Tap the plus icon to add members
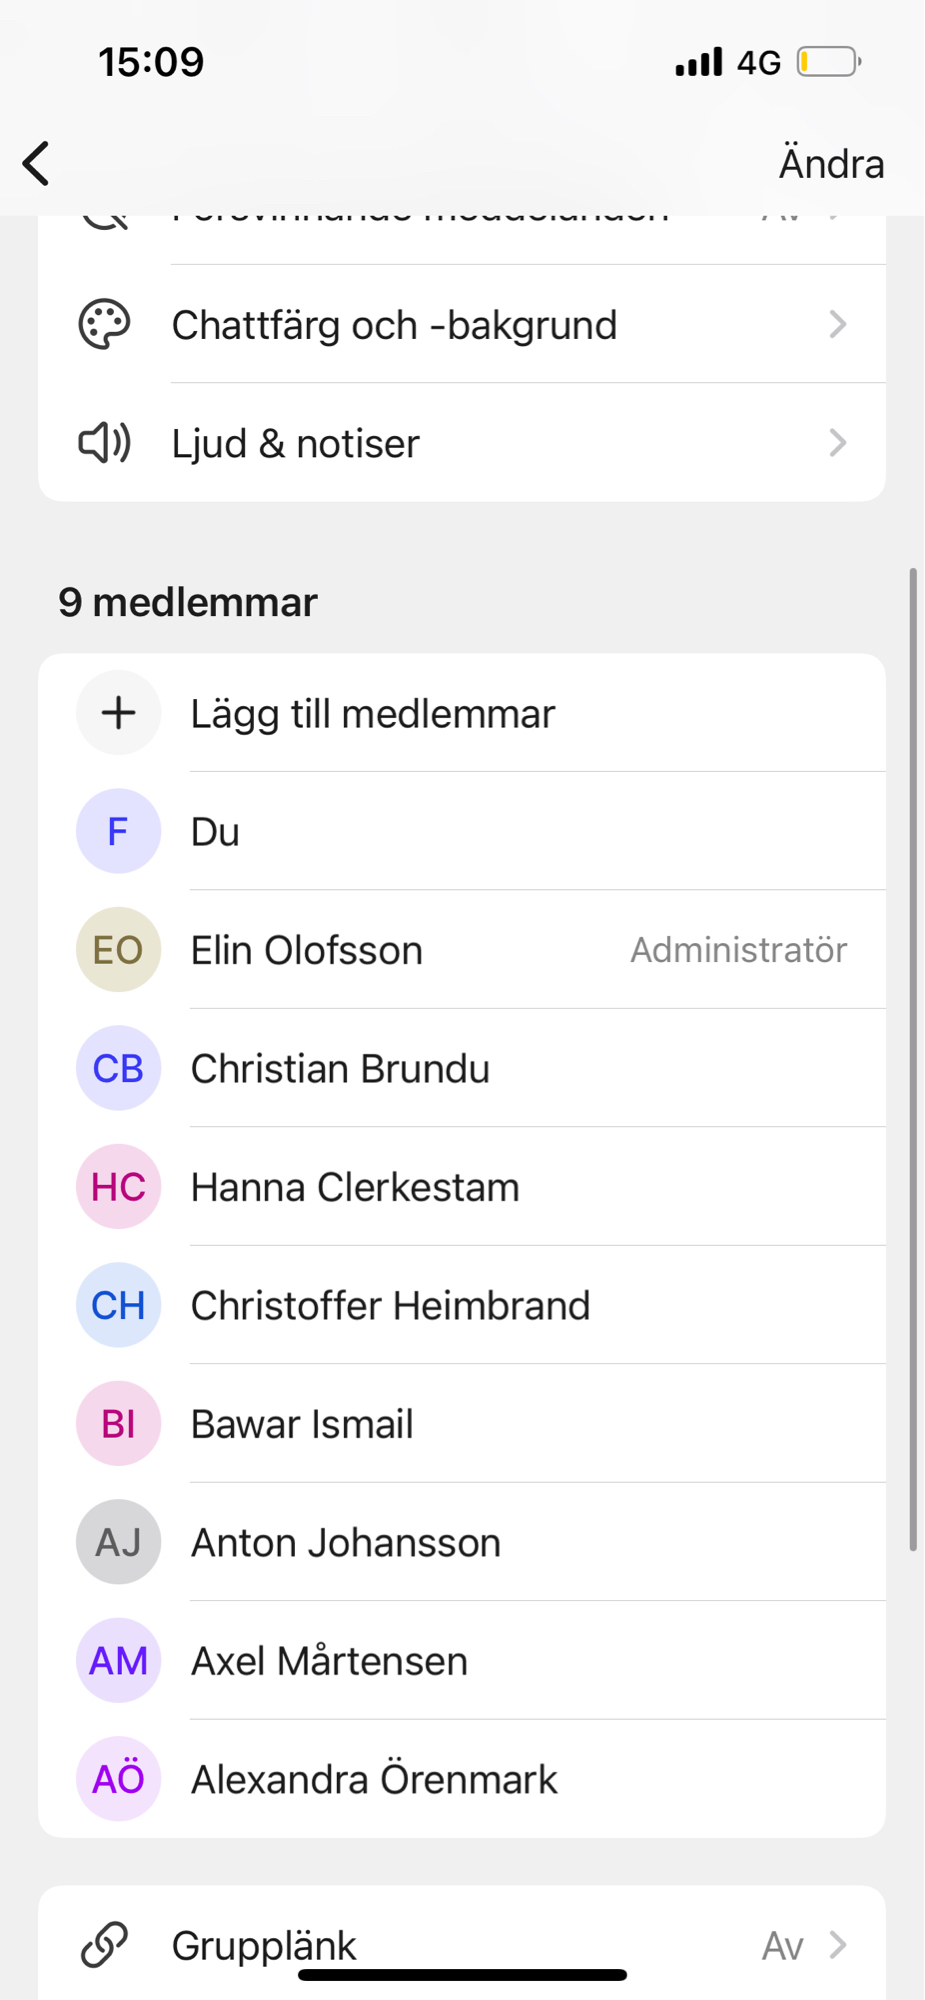This screenshot has width=925, height=2000. tap(118, 713)
